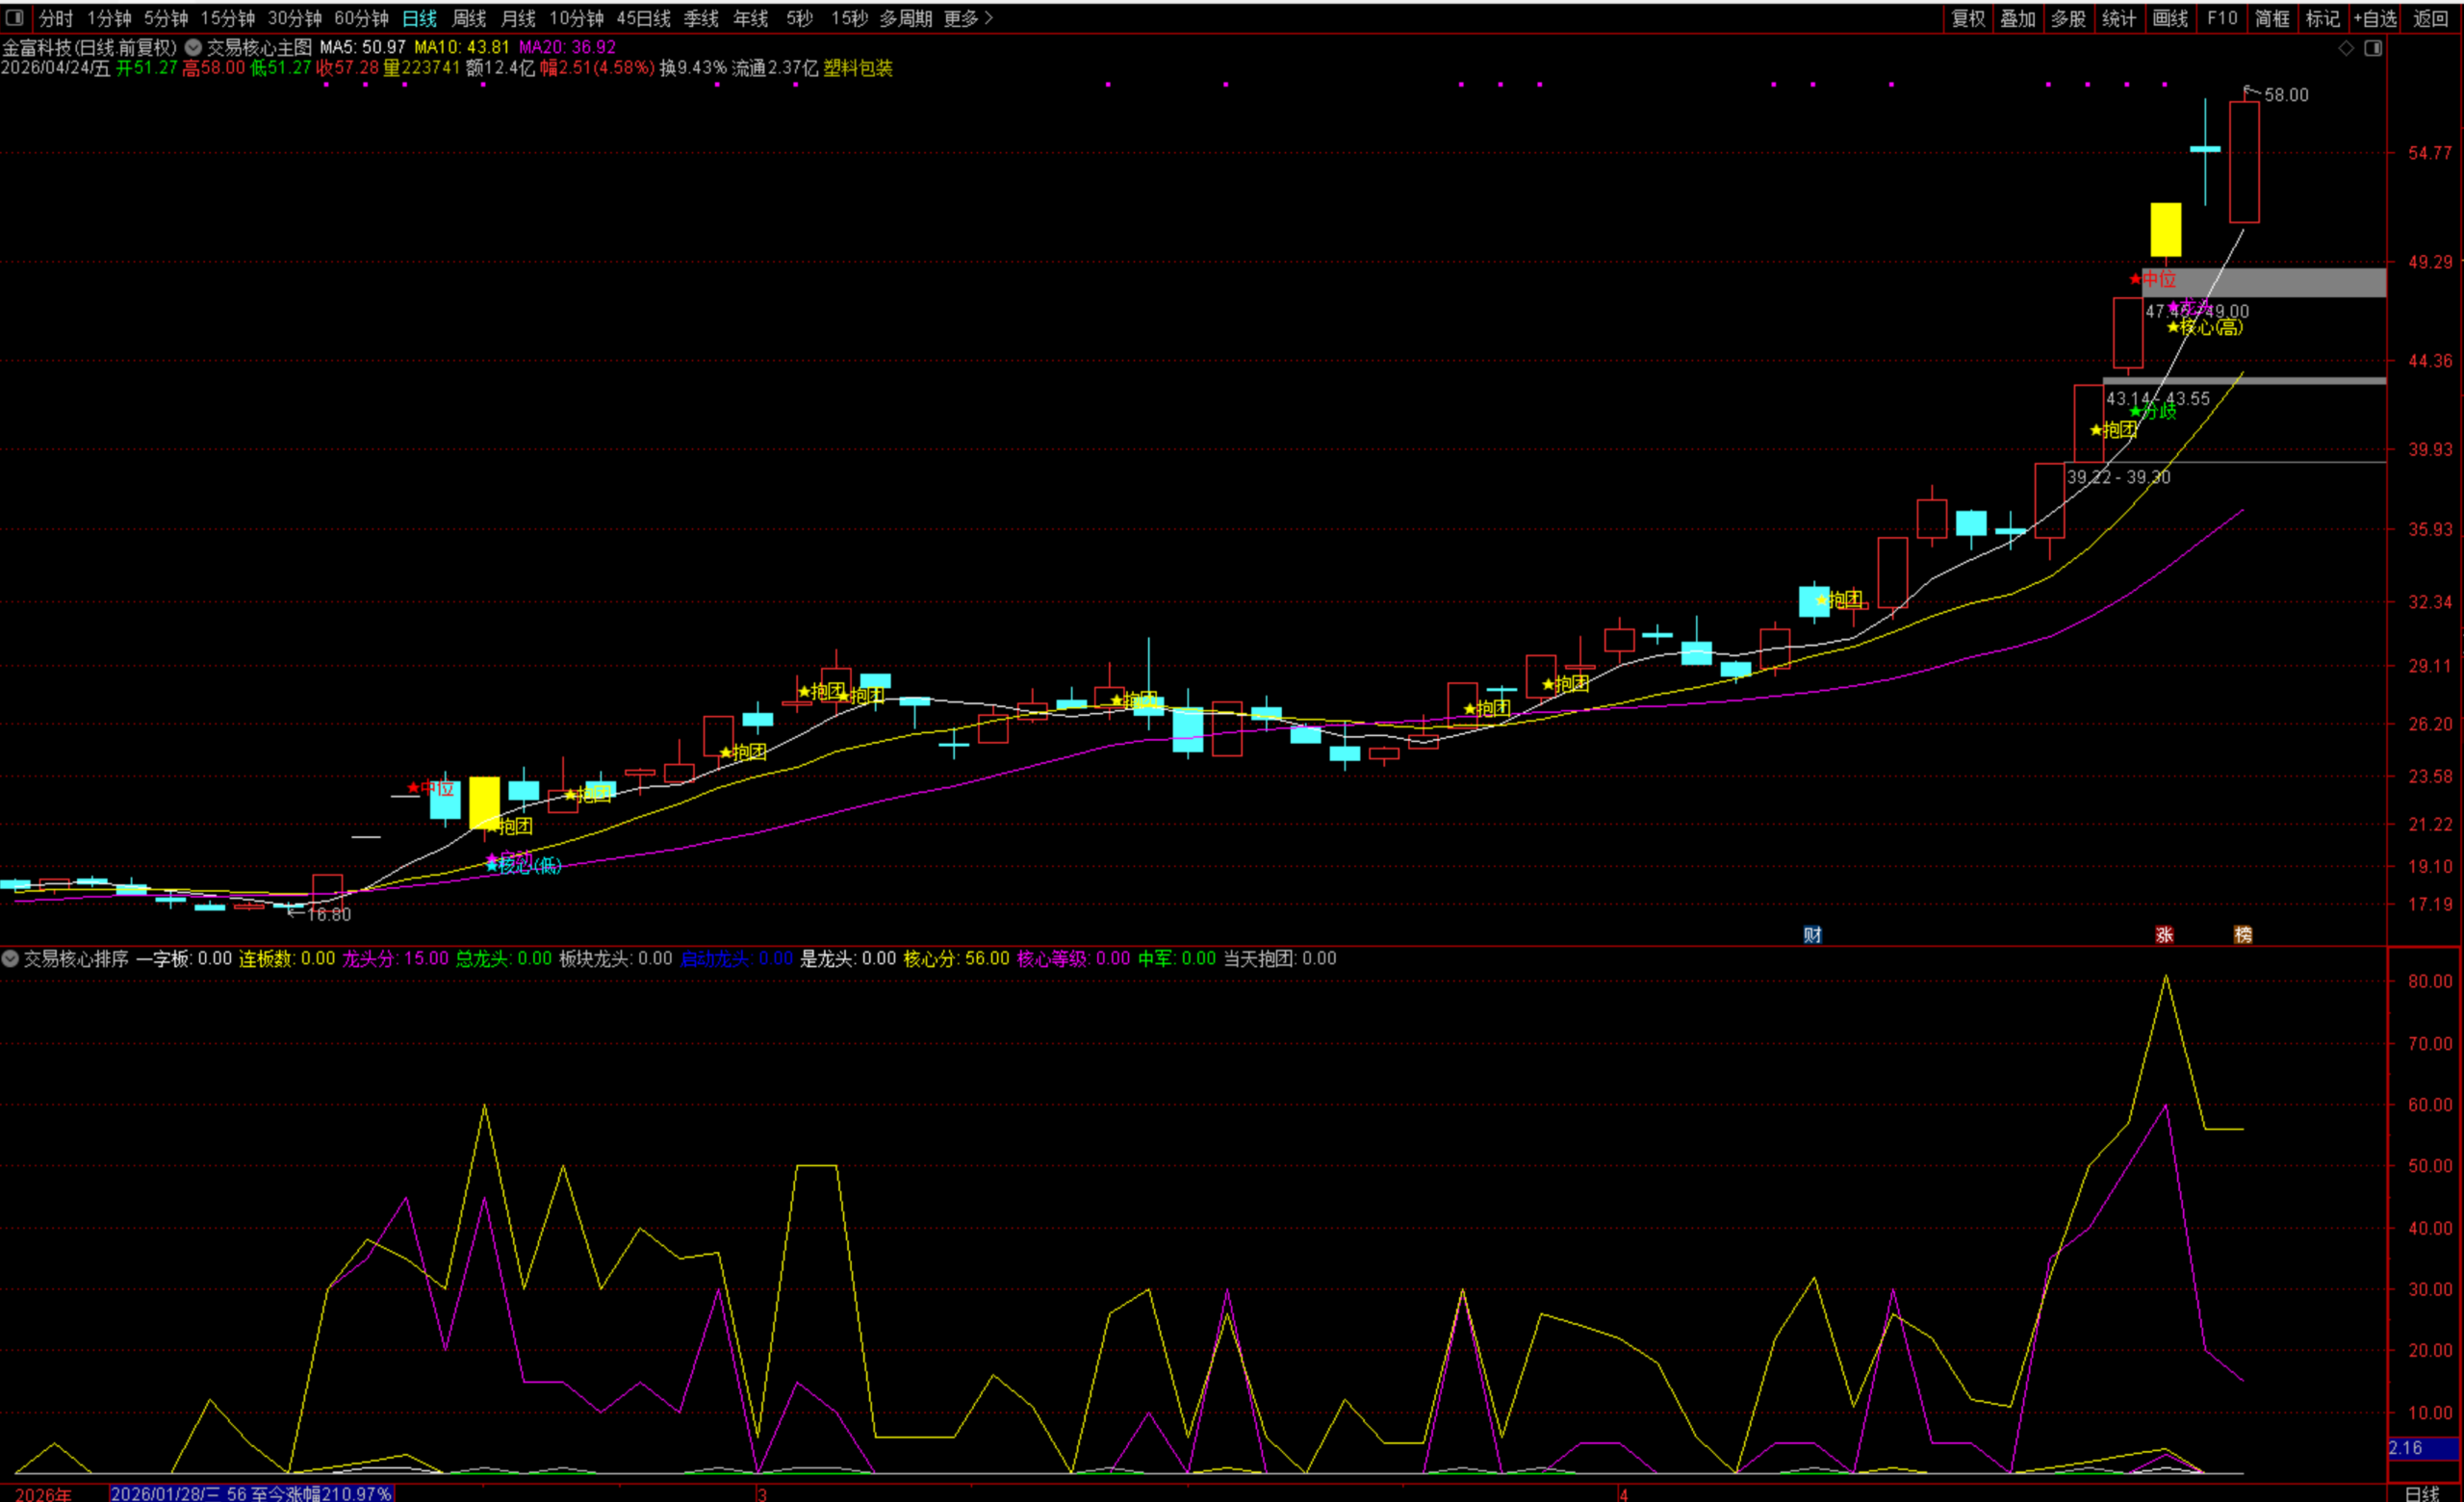Click the 塑料包装 sector link
This screenshot has height=1502, width=2464.
858,68
